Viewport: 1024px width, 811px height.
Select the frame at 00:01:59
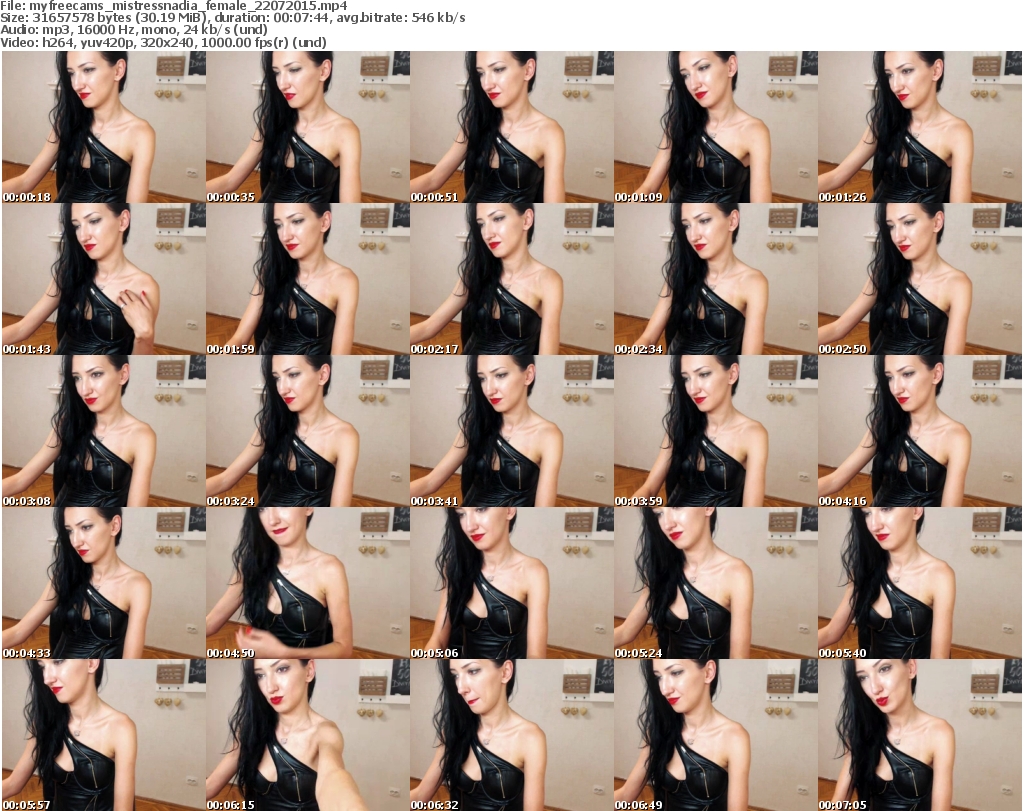[308, 279]
